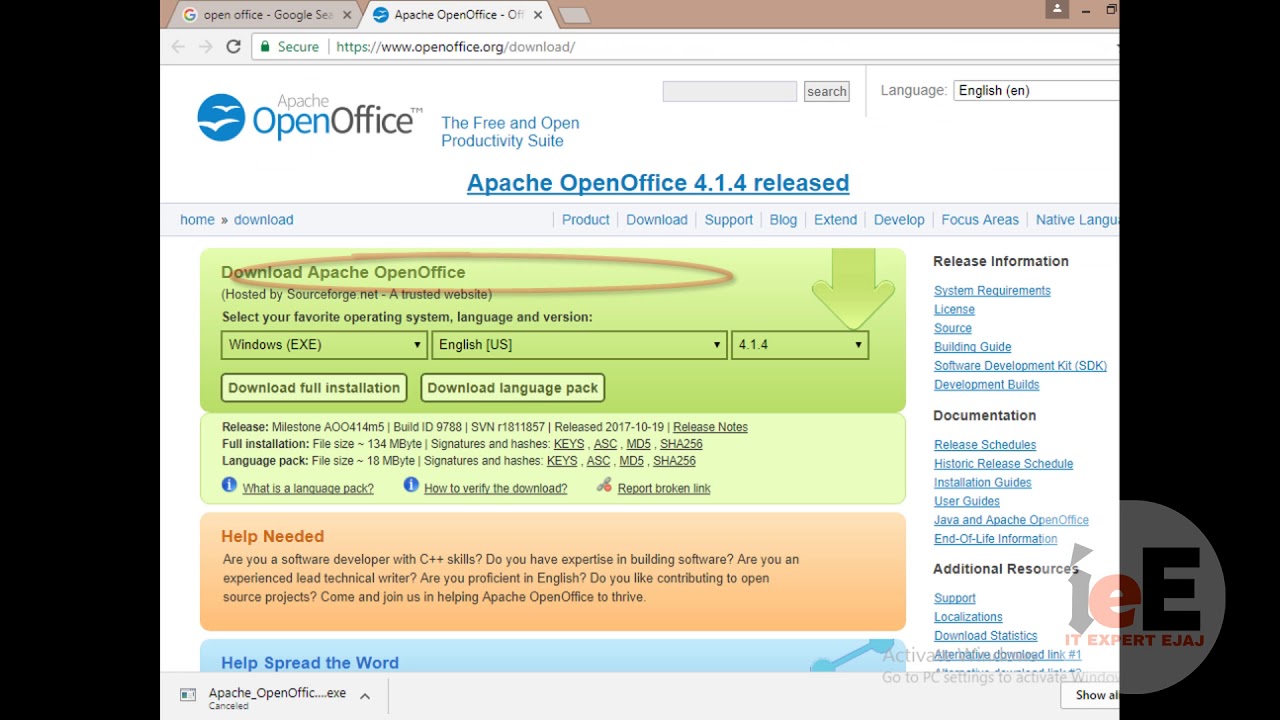Open the Blog menu item

[783, 220]
